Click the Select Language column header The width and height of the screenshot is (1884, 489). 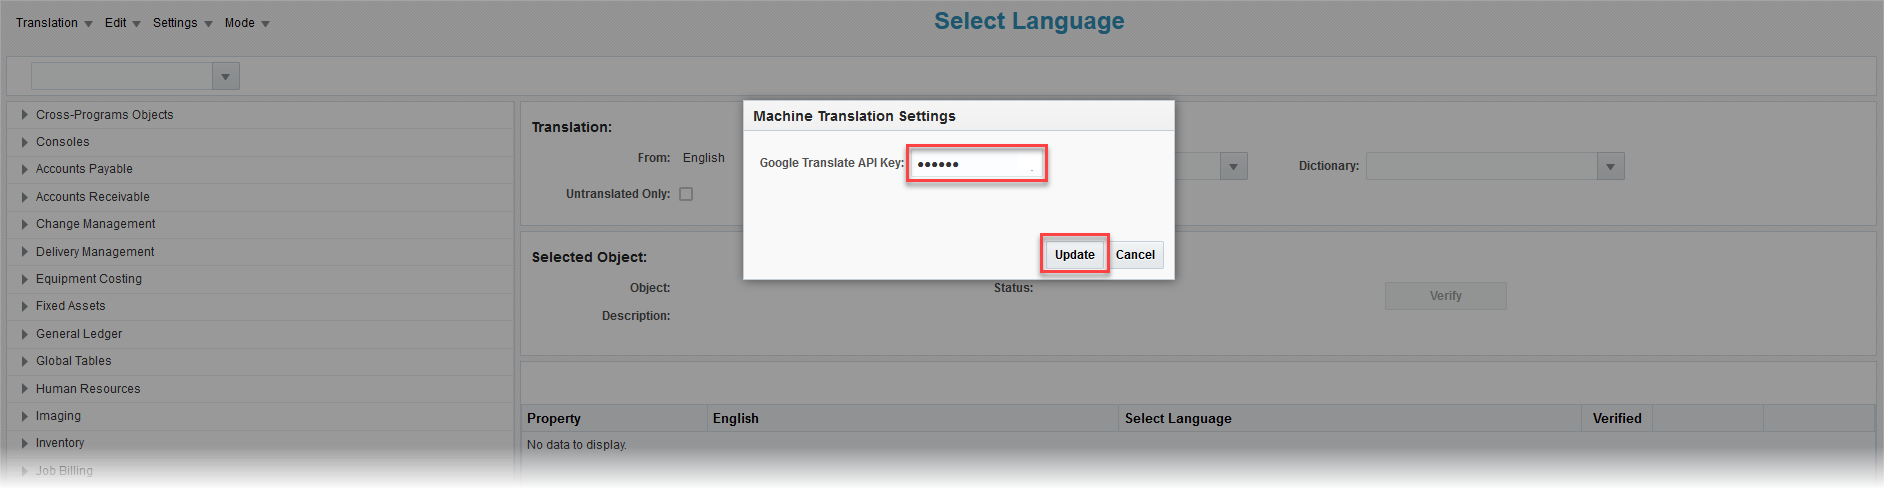1350,419
